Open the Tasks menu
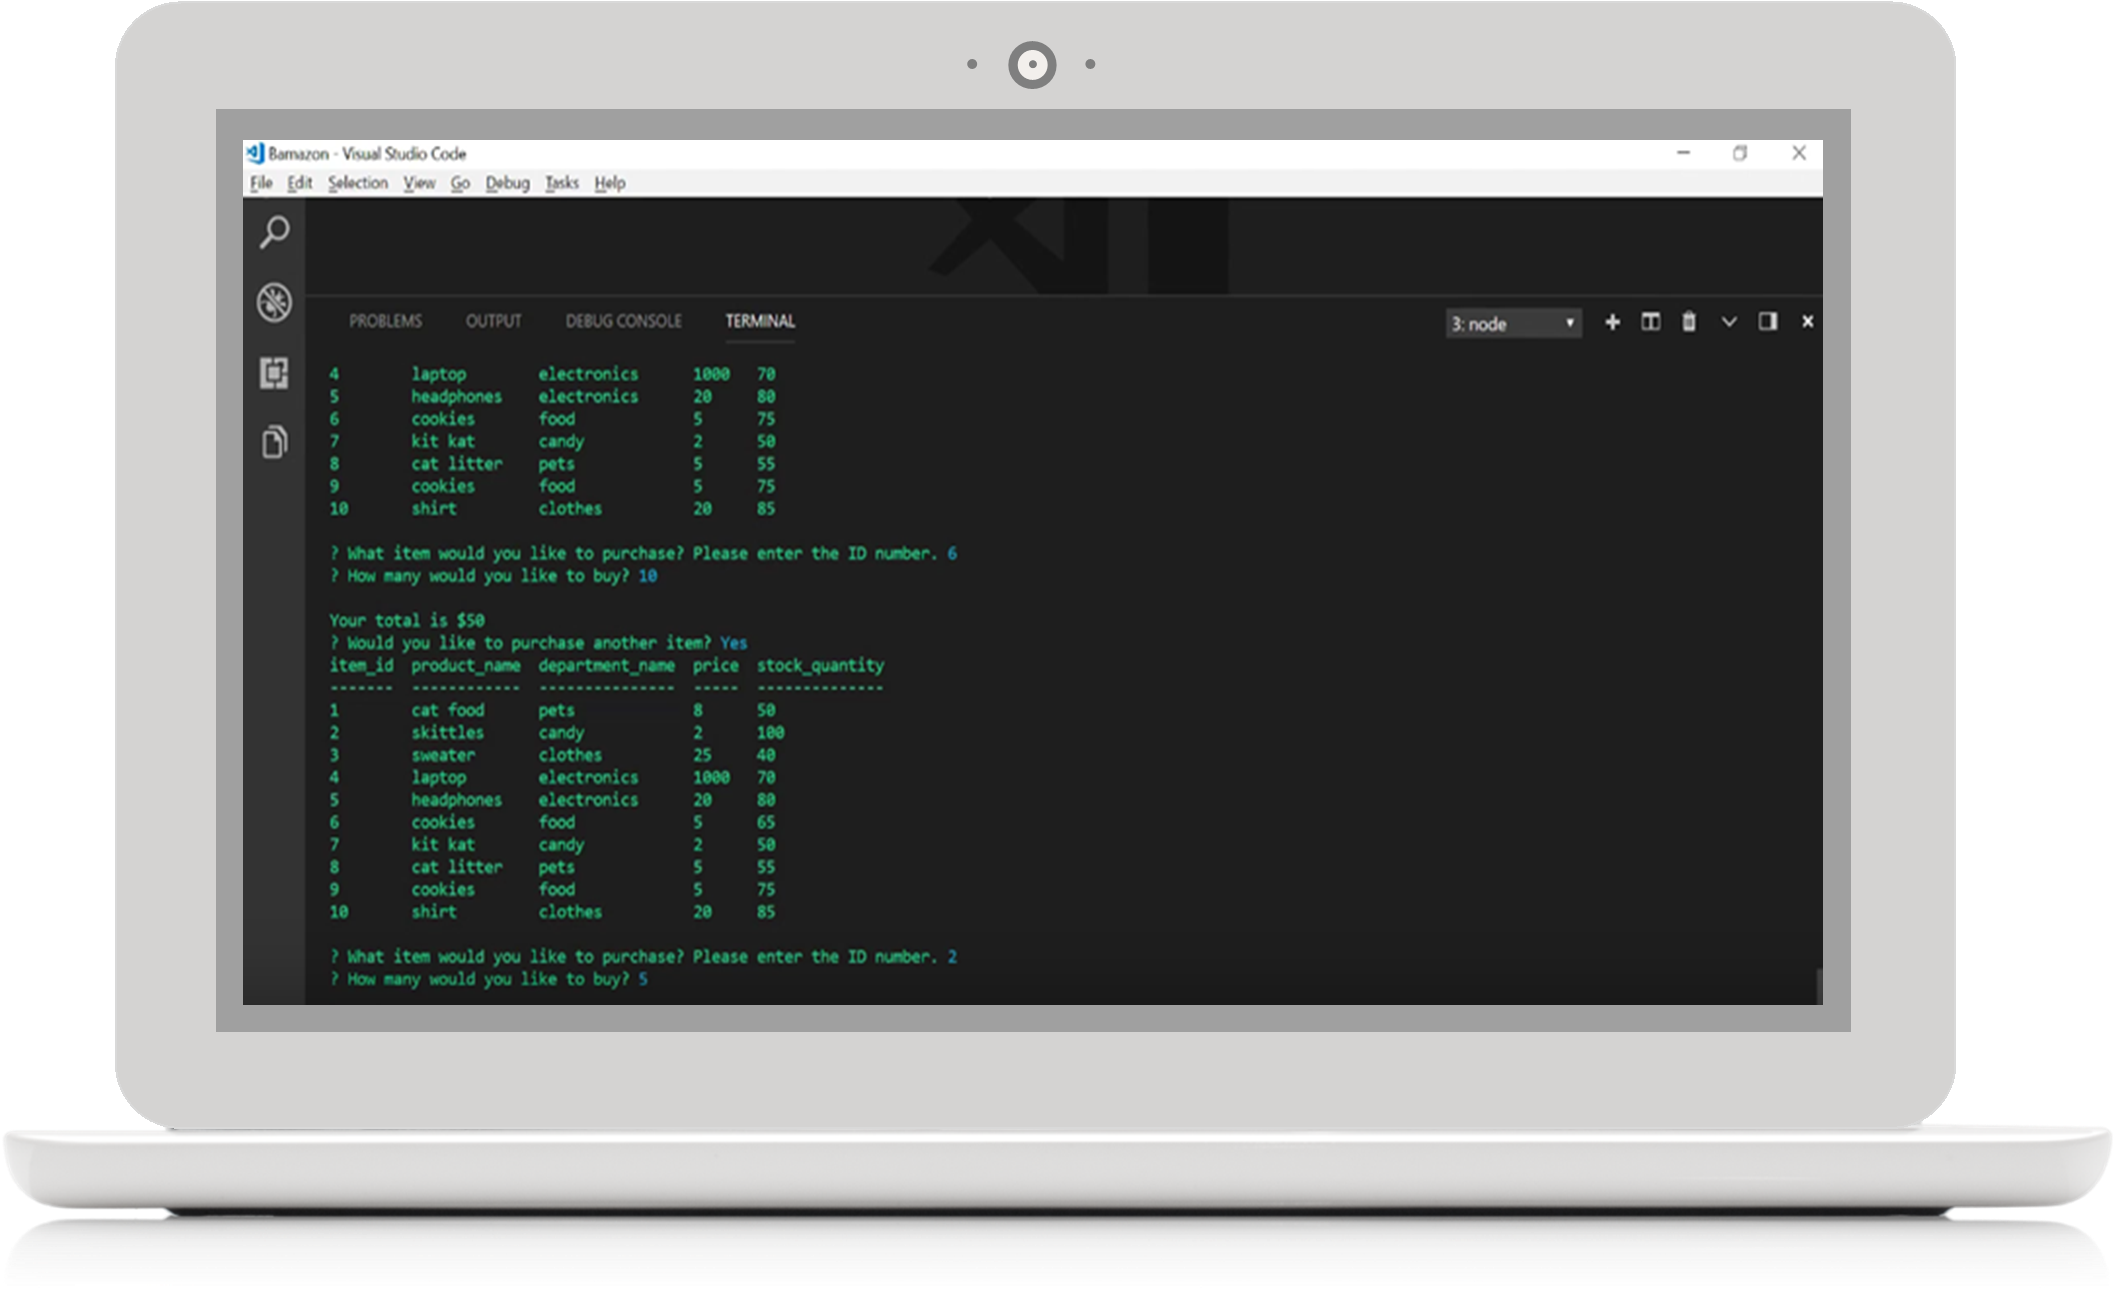Image resolution: width=2114 pixels, height=1300 pixels. point(562,183)
